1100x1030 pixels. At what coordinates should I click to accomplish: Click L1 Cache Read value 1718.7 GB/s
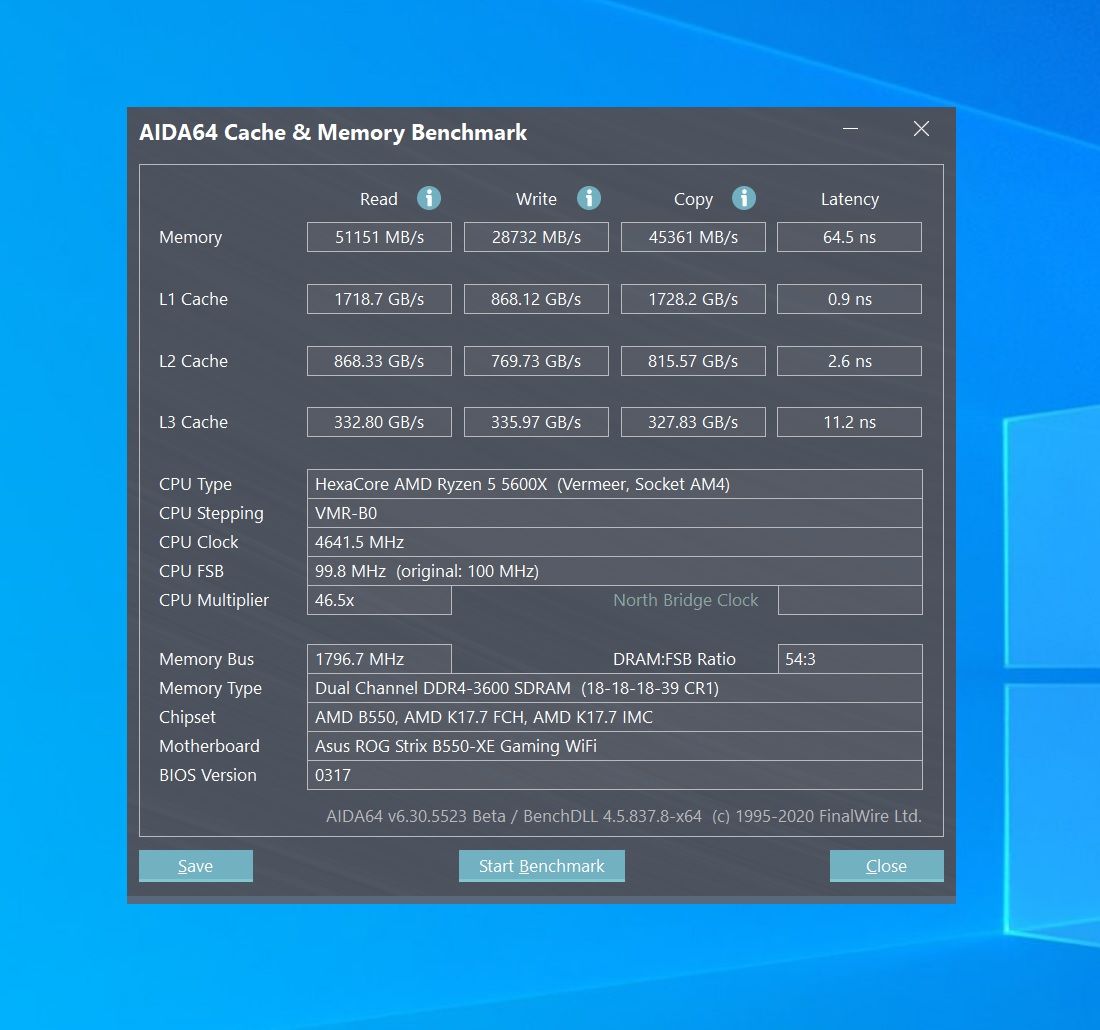point(379,299)
